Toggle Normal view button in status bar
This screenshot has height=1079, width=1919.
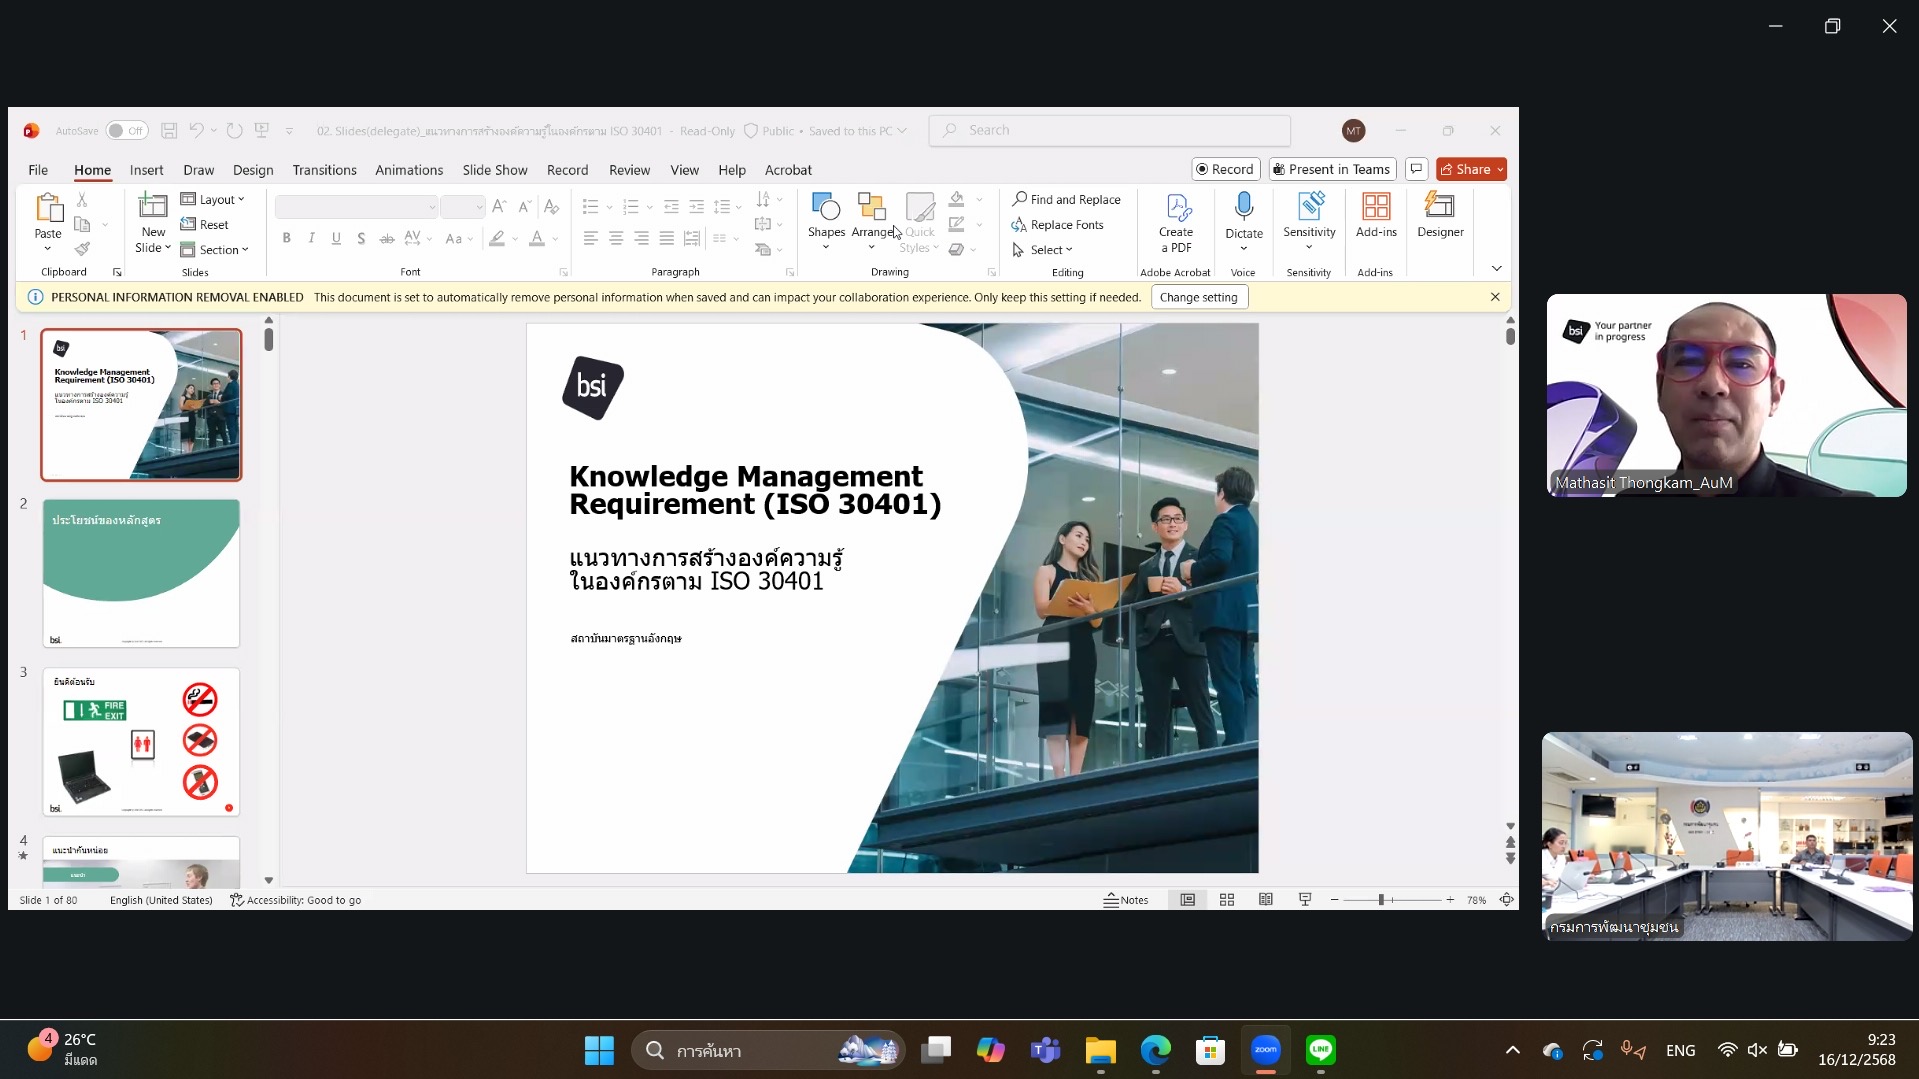[x=1187, y=900]
